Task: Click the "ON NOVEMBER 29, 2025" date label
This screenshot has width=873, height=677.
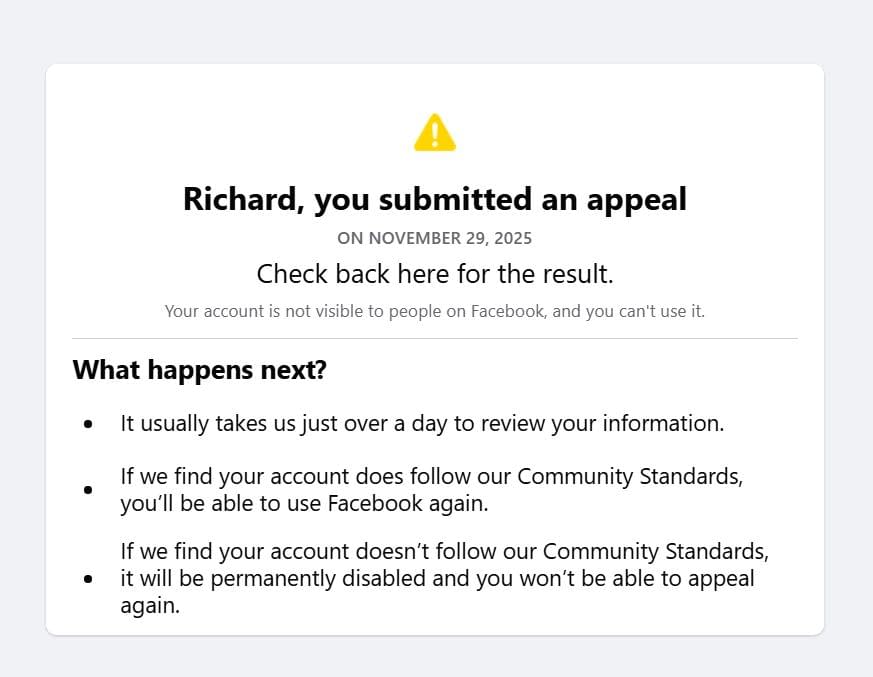Action: click(435, 238)
